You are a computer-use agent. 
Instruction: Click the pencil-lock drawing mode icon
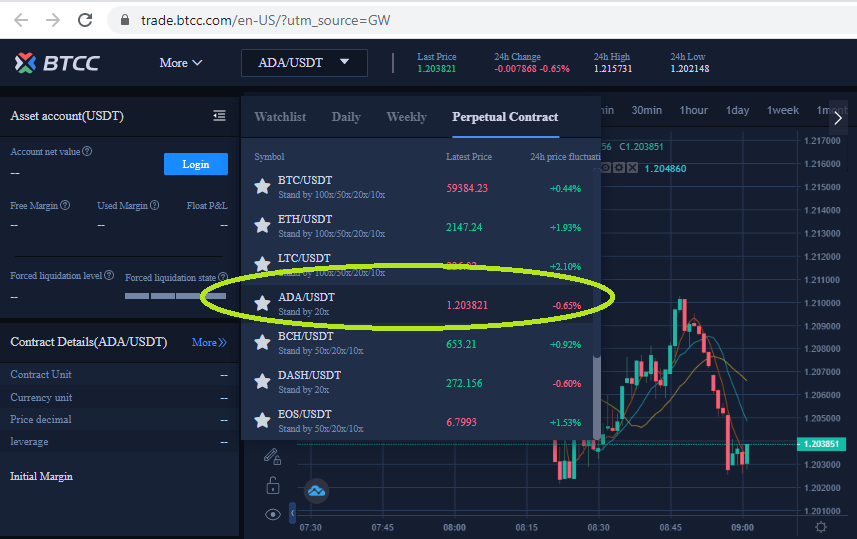coord(272,456)
